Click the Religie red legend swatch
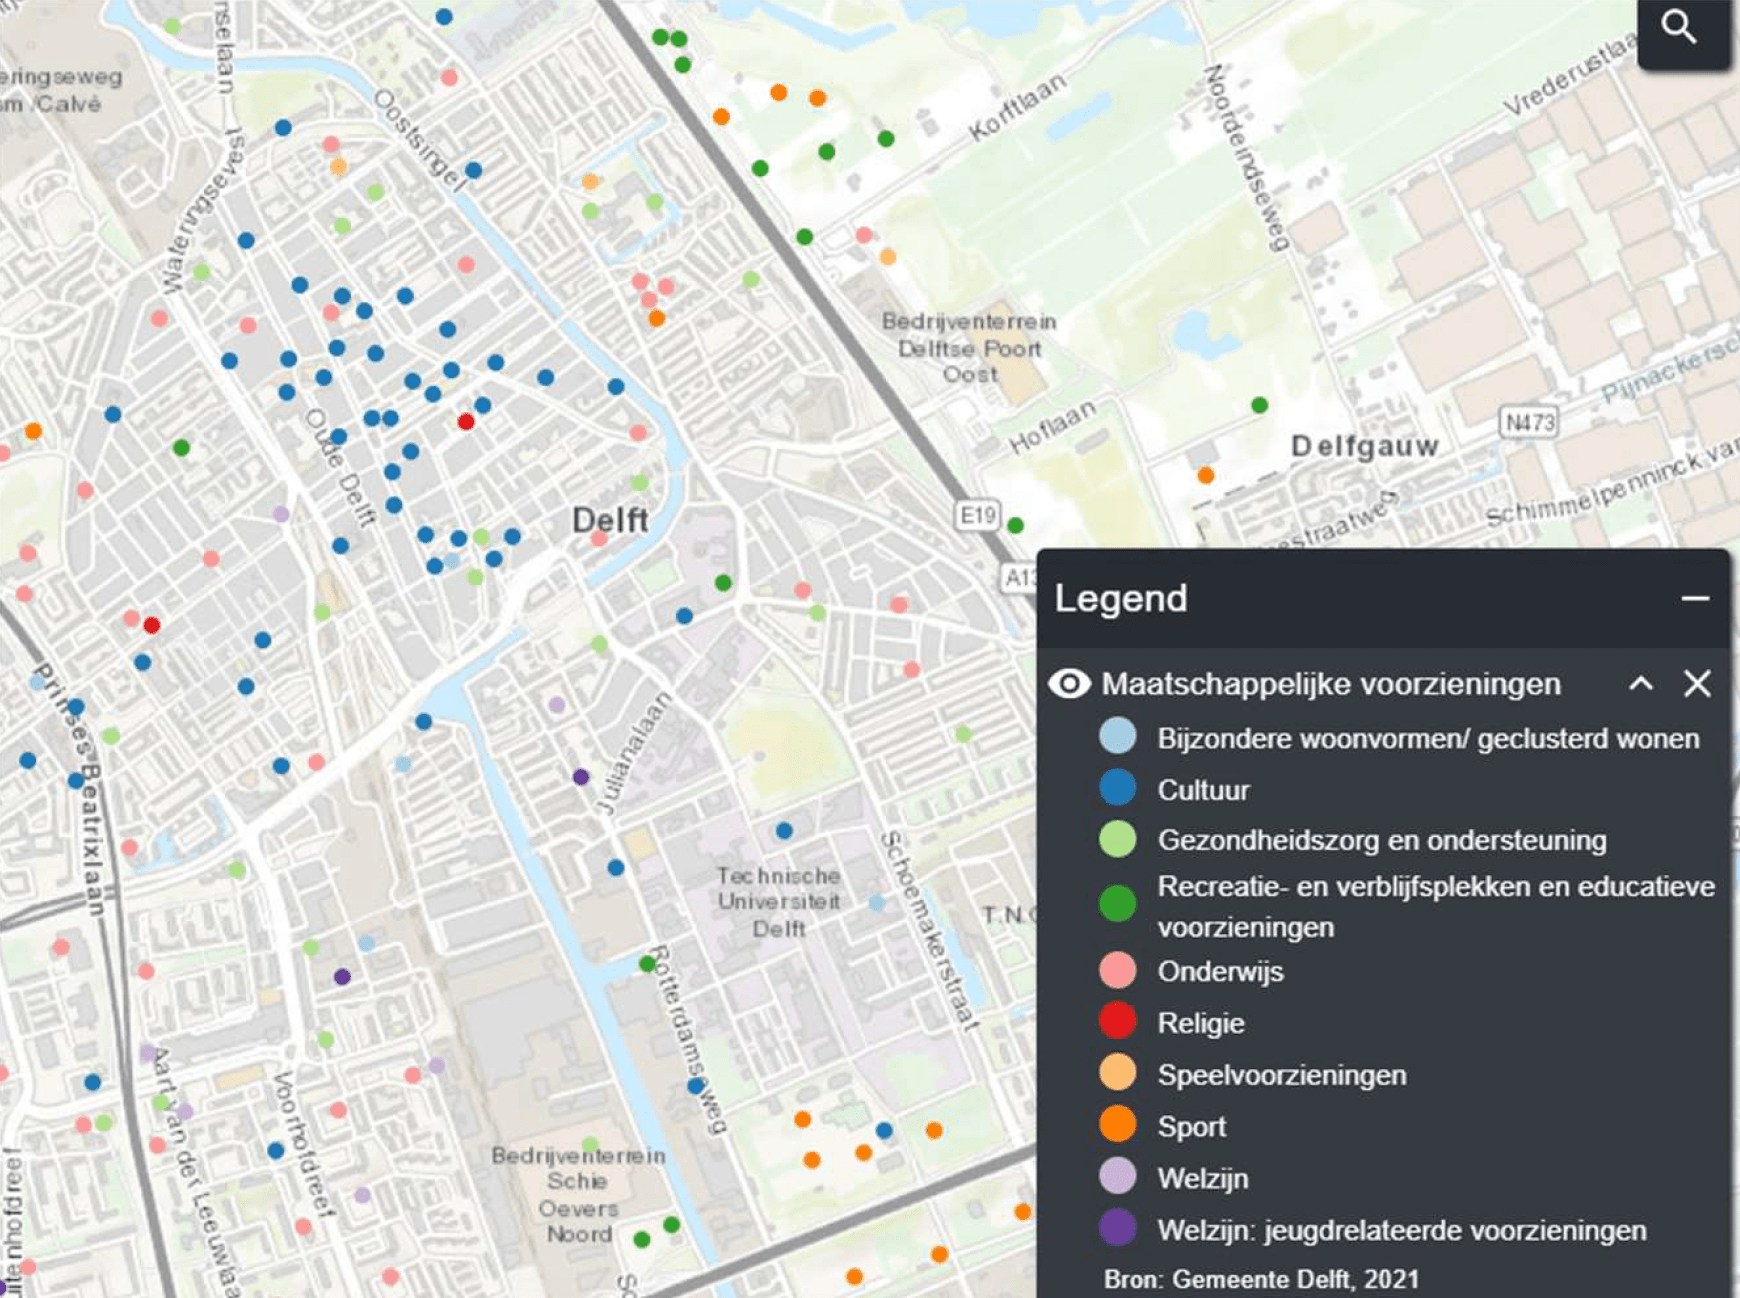1740x1298 pixels. 1117,1021
